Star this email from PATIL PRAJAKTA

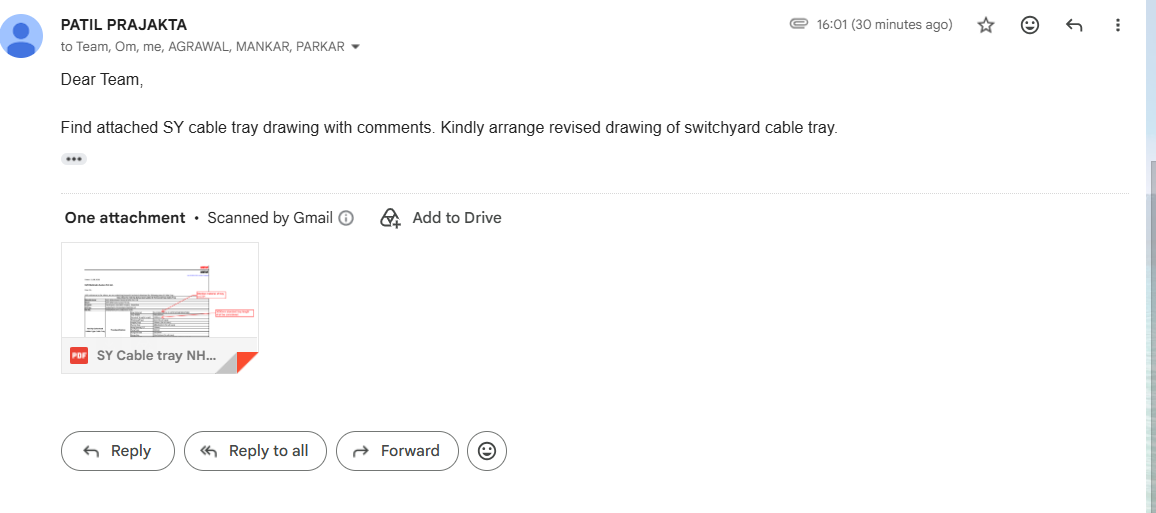(x=986, y=25)
